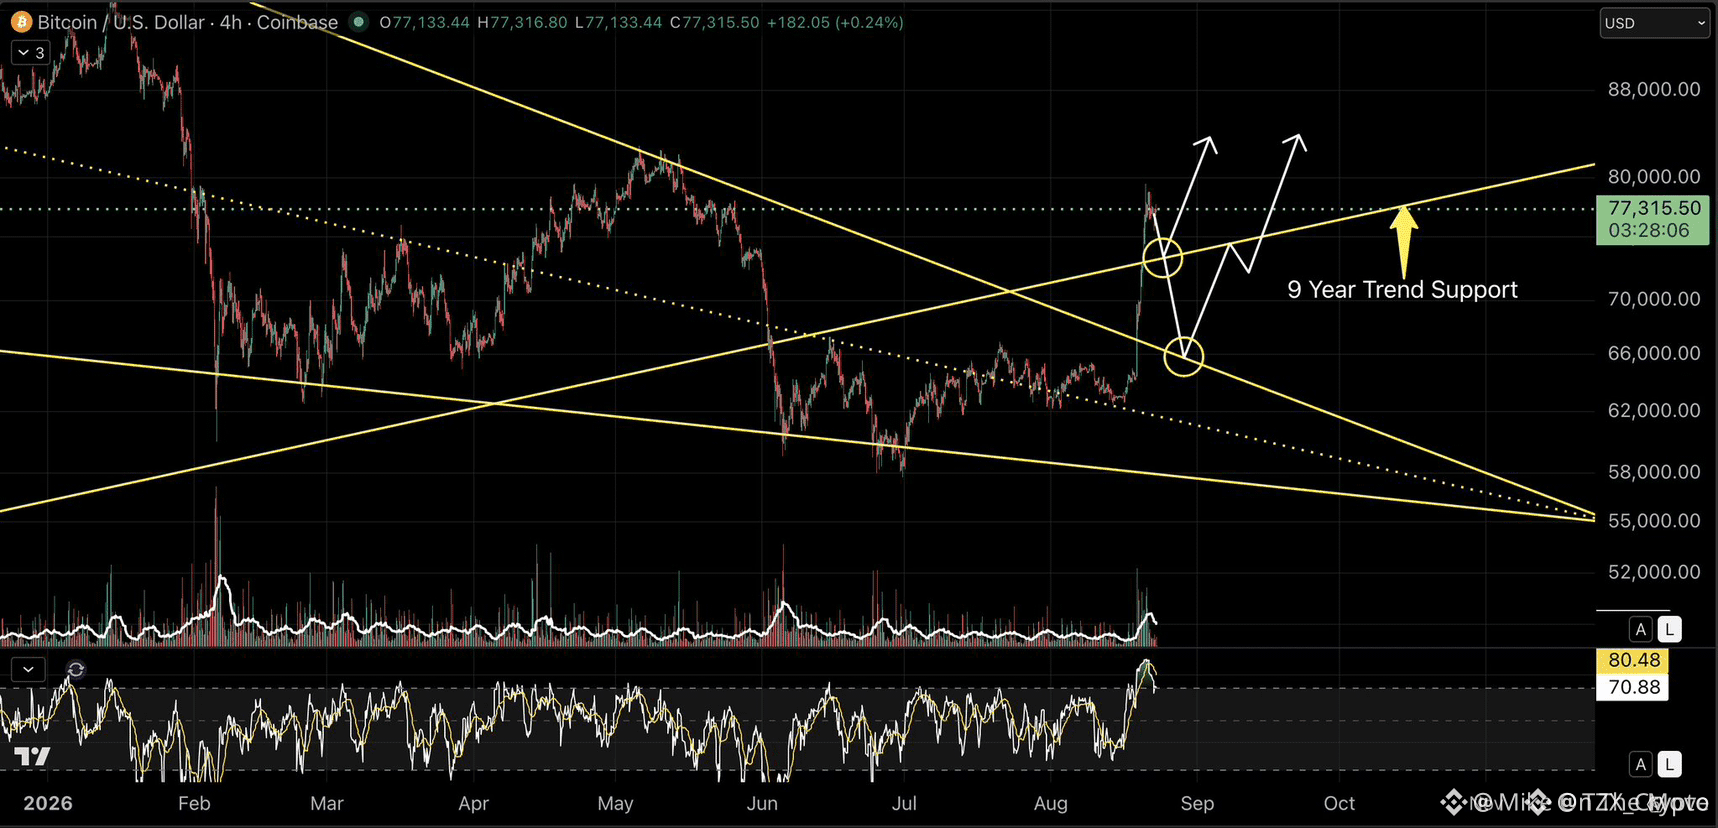The height and width of the screenshot is (828, 1718).
Task: Click the 2026 year label on time axis
Action: (48, 803)
